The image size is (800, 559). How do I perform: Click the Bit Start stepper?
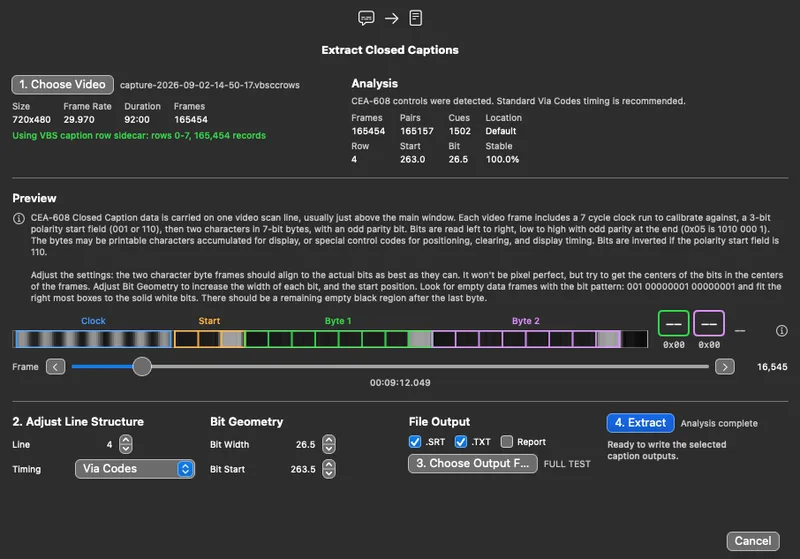pyautogui.click(x=329, y=469)
